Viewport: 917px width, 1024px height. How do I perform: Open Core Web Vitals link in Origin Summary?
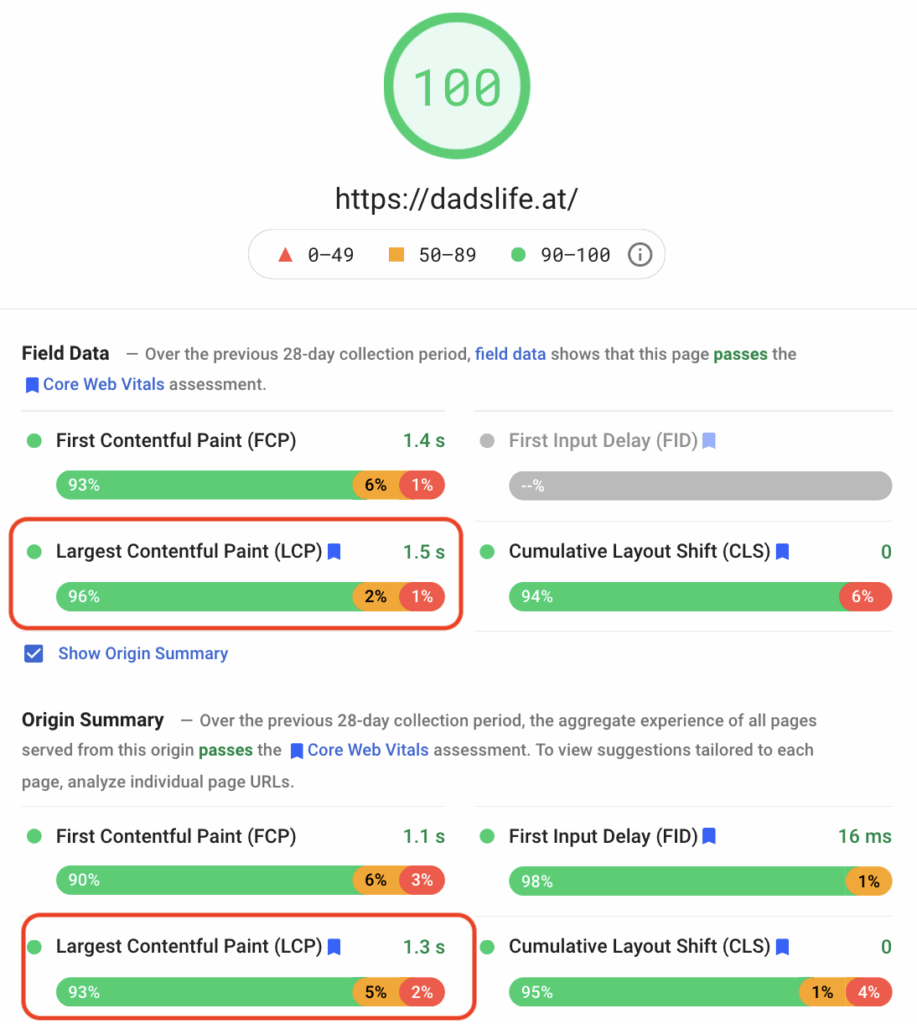368,750
